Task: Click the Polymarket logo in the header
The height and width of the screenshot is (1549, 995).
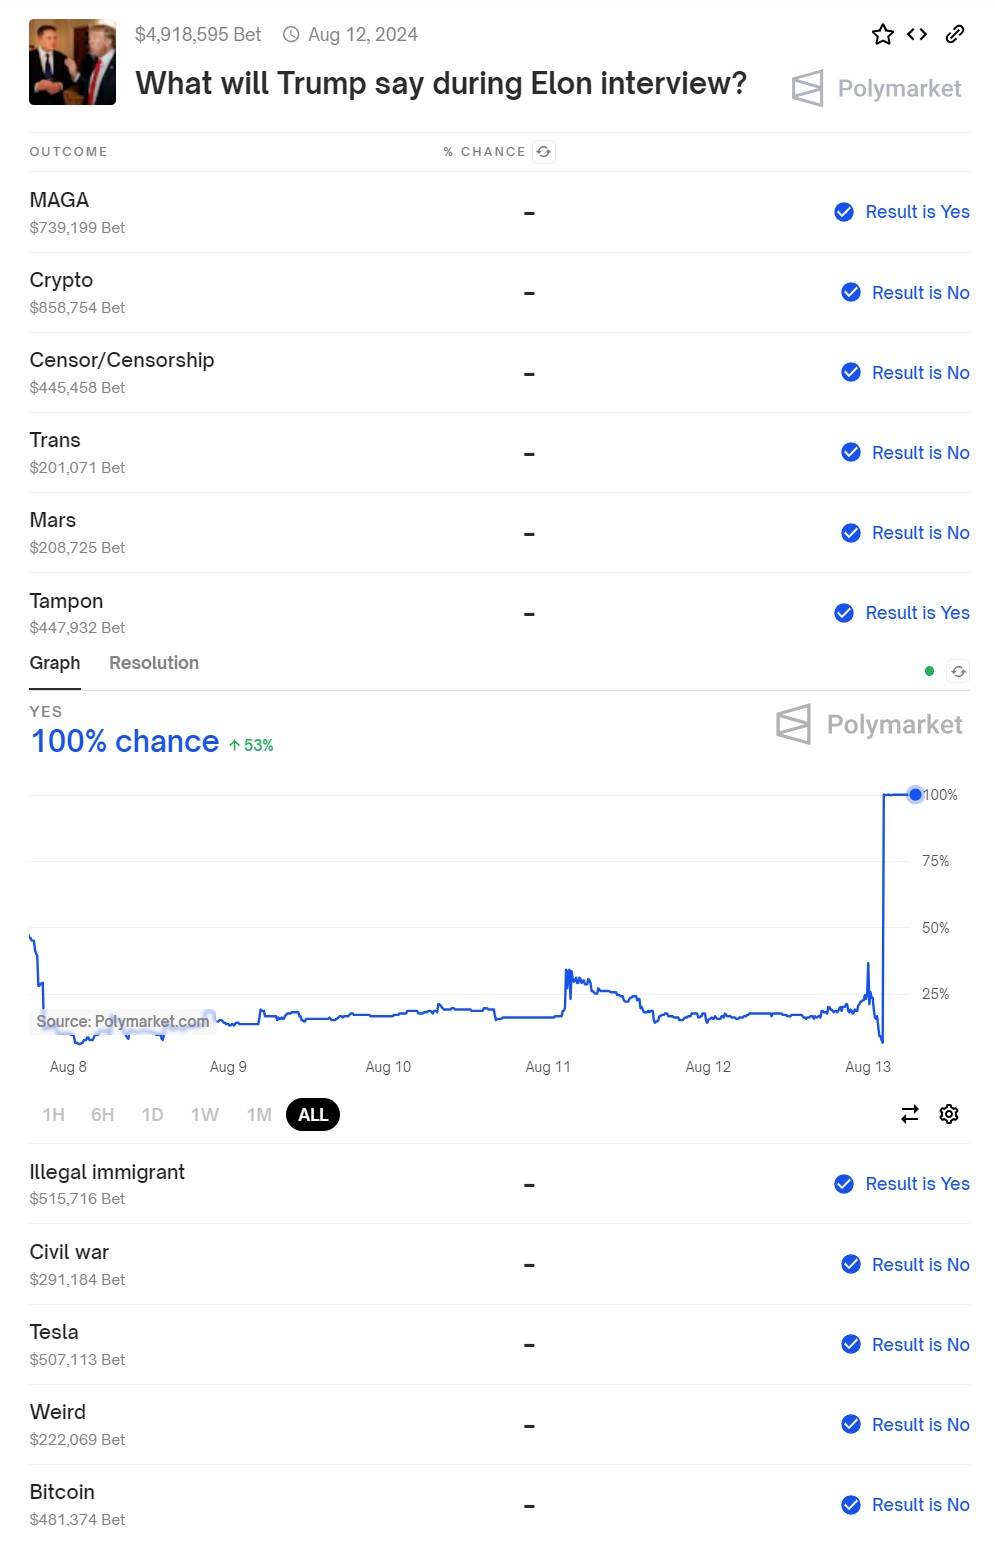Action: 876,88
